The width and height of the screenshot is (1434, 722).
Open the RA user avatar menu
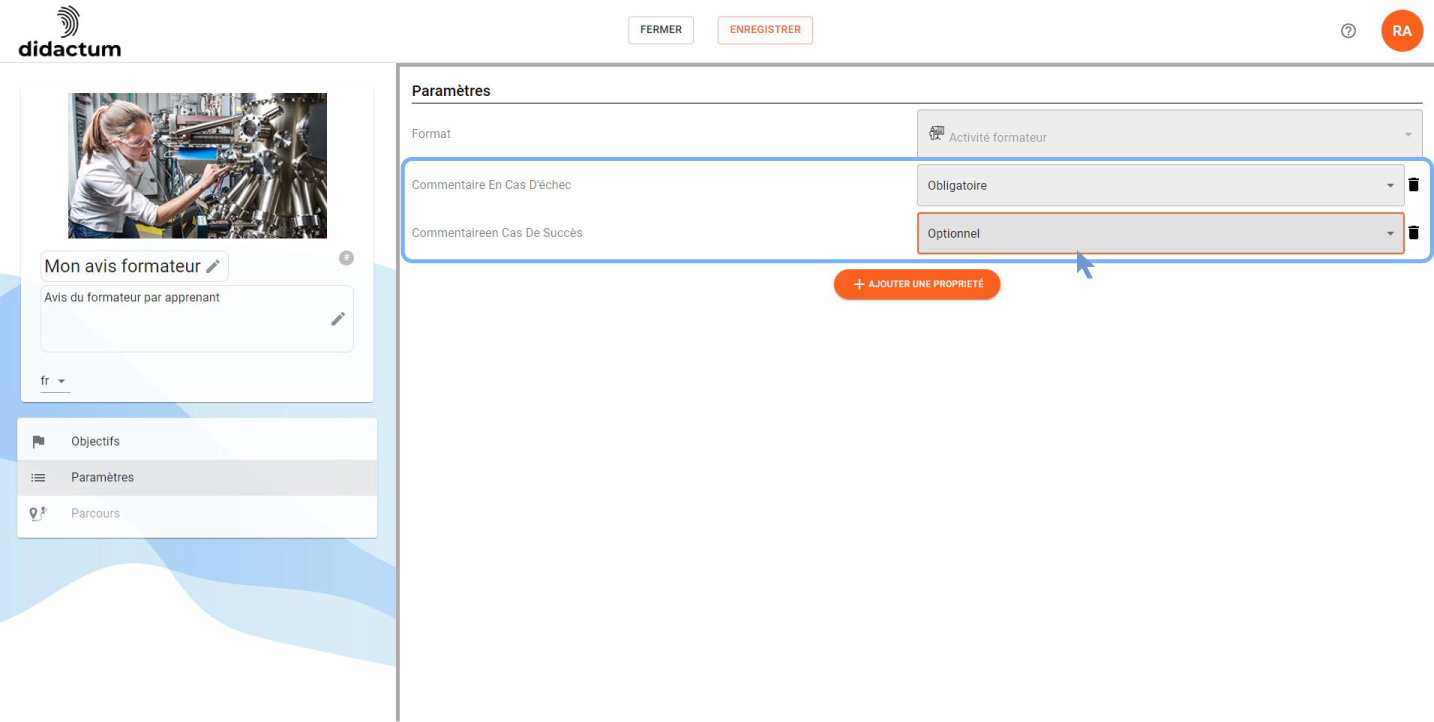[x=1402, y=31]
